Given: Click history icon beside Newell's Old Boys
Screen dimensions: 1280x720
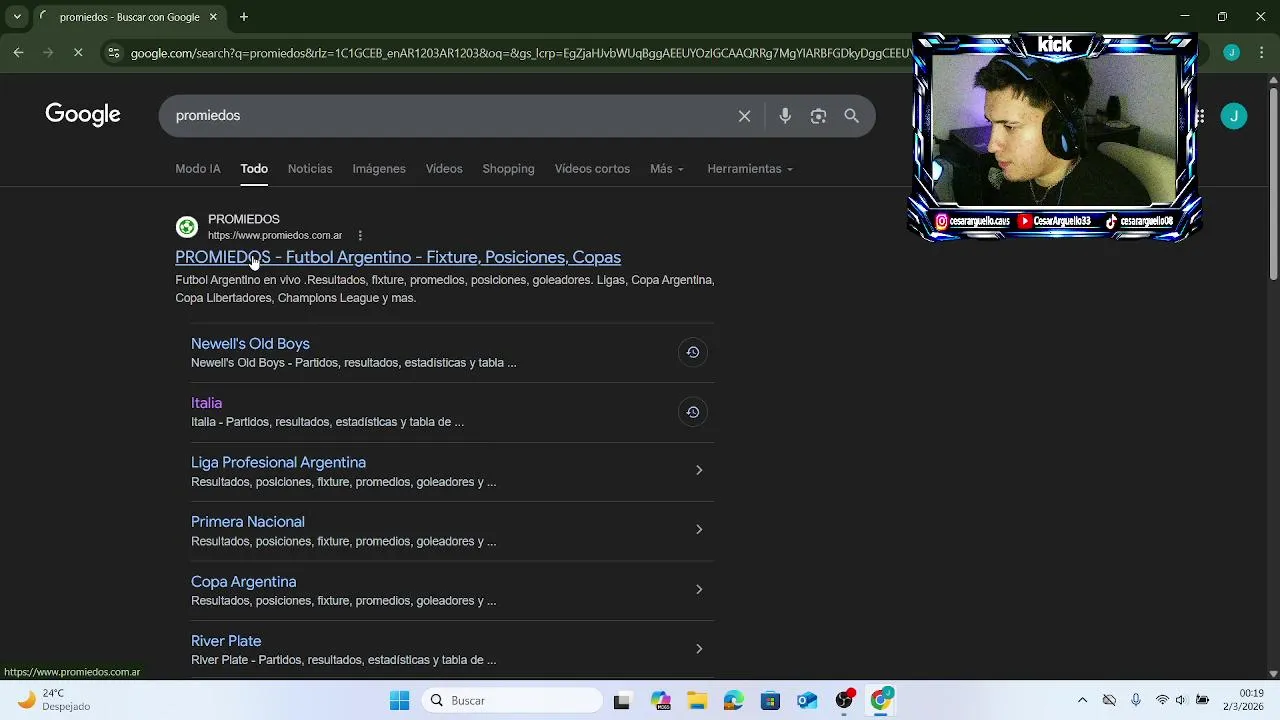Looking at the screenshot, I should 692,352.
